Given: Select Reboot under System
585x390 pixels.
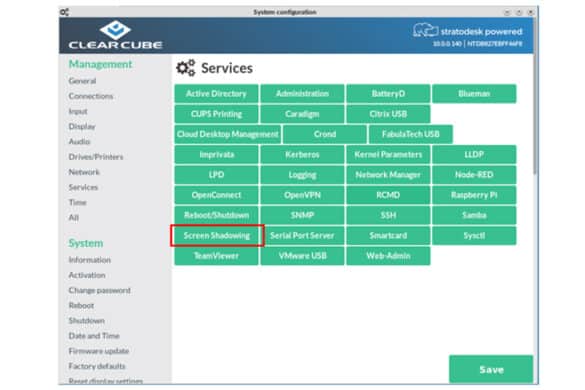Looking at the screenshot, I should [x=81, y=305].
